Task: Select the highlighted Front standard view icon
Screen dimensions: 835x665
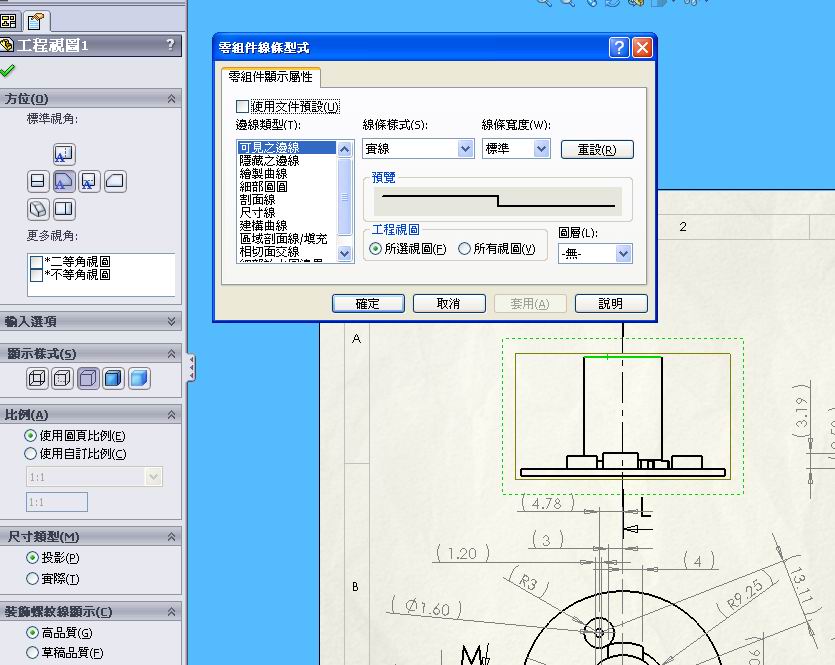Action: [64, 182]
